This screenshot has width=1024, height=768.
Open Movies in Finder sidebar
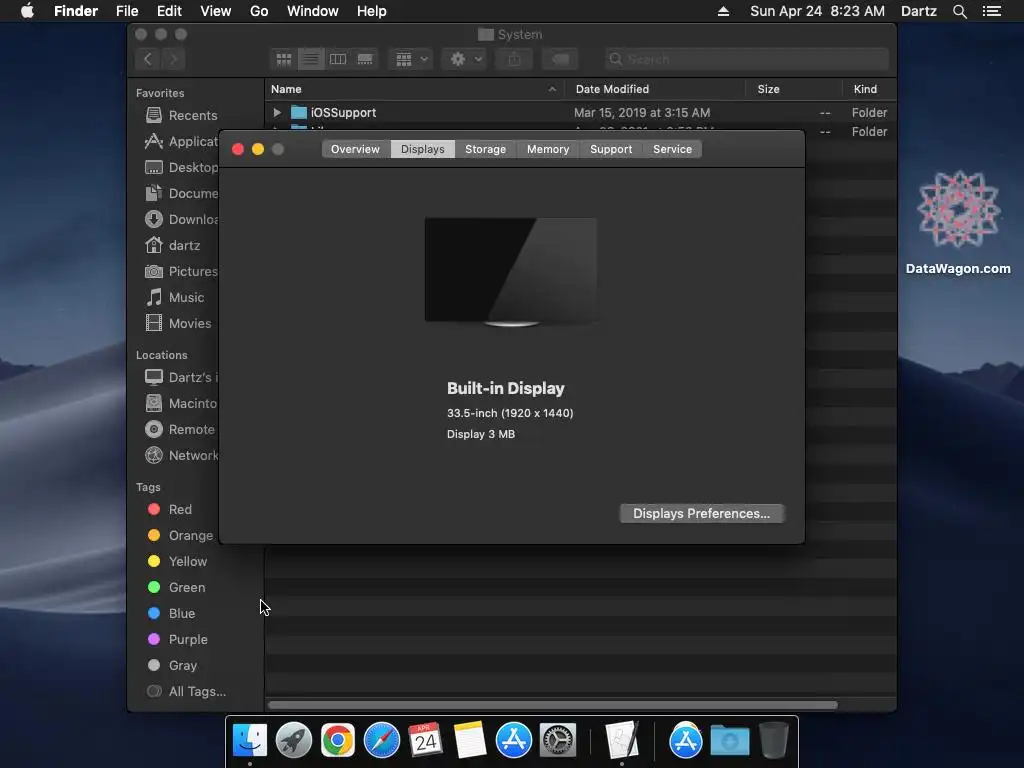(179, 324)
